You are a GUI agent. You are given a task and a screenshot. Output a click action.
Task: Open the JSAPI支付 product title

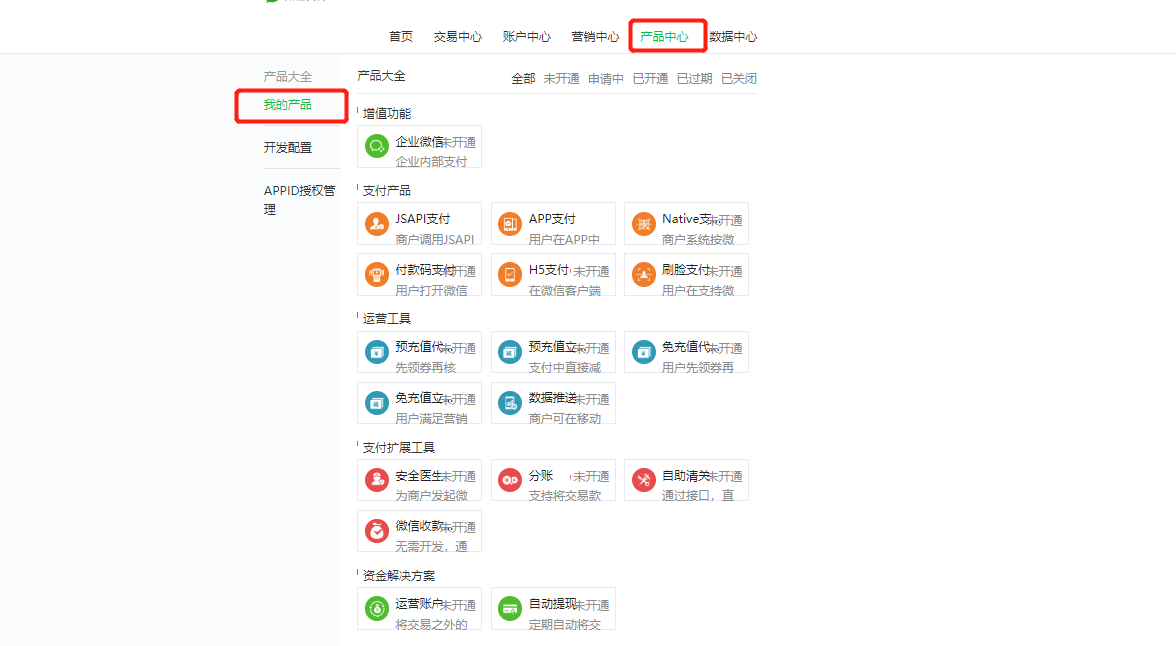(422, 218)
